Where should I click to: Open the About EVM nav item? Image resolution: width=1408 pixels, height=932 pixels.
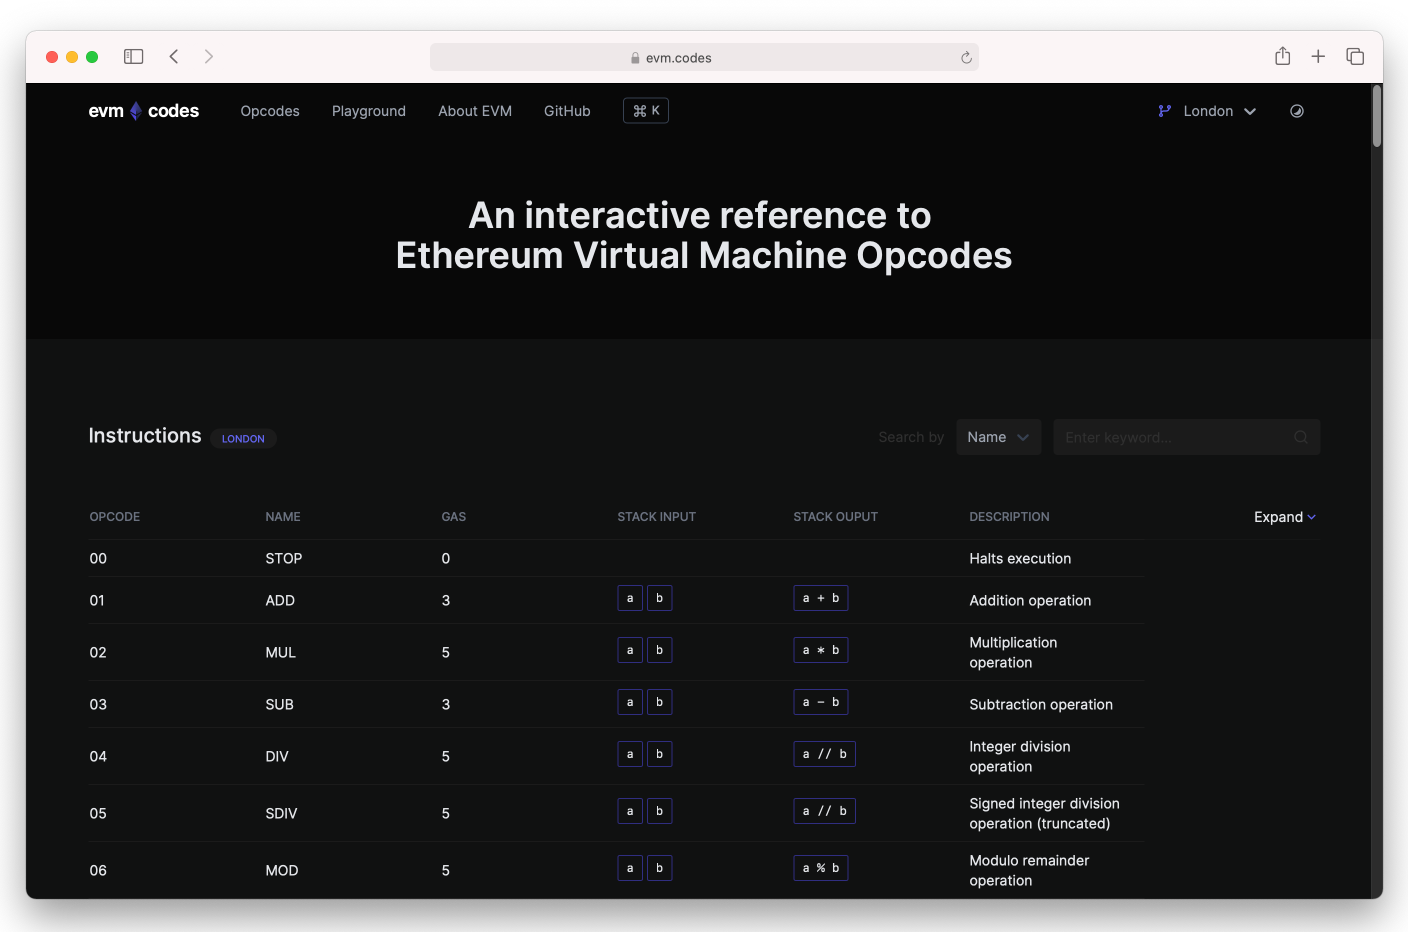click(475, 111)
